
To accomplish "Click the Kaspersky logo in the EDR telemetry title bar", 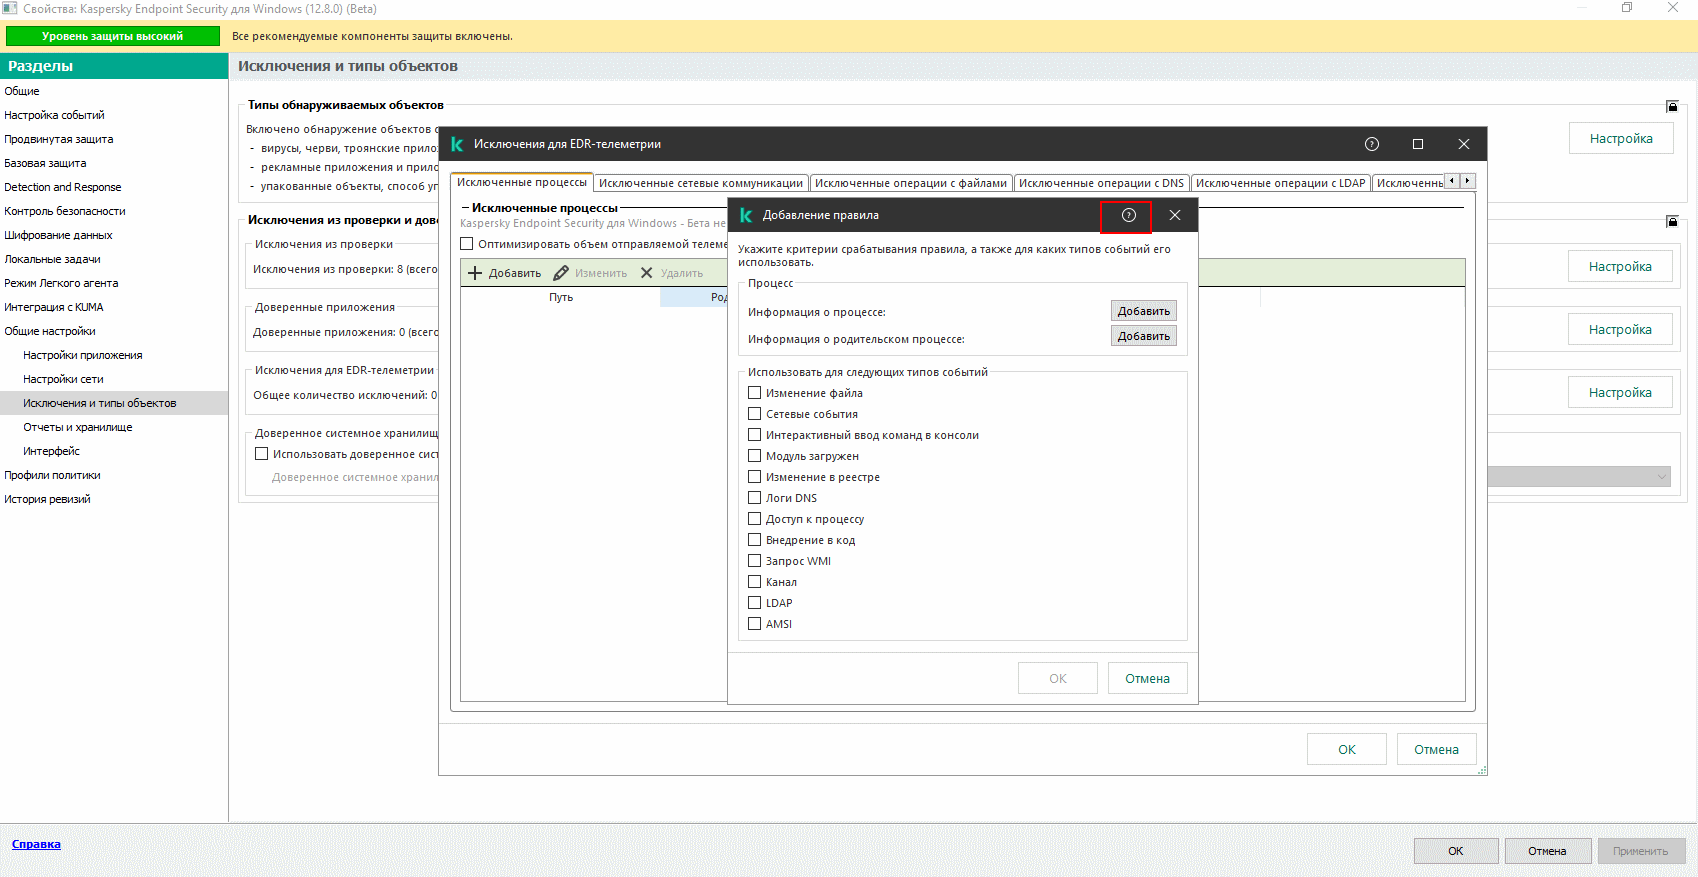I will click(457, 144).
